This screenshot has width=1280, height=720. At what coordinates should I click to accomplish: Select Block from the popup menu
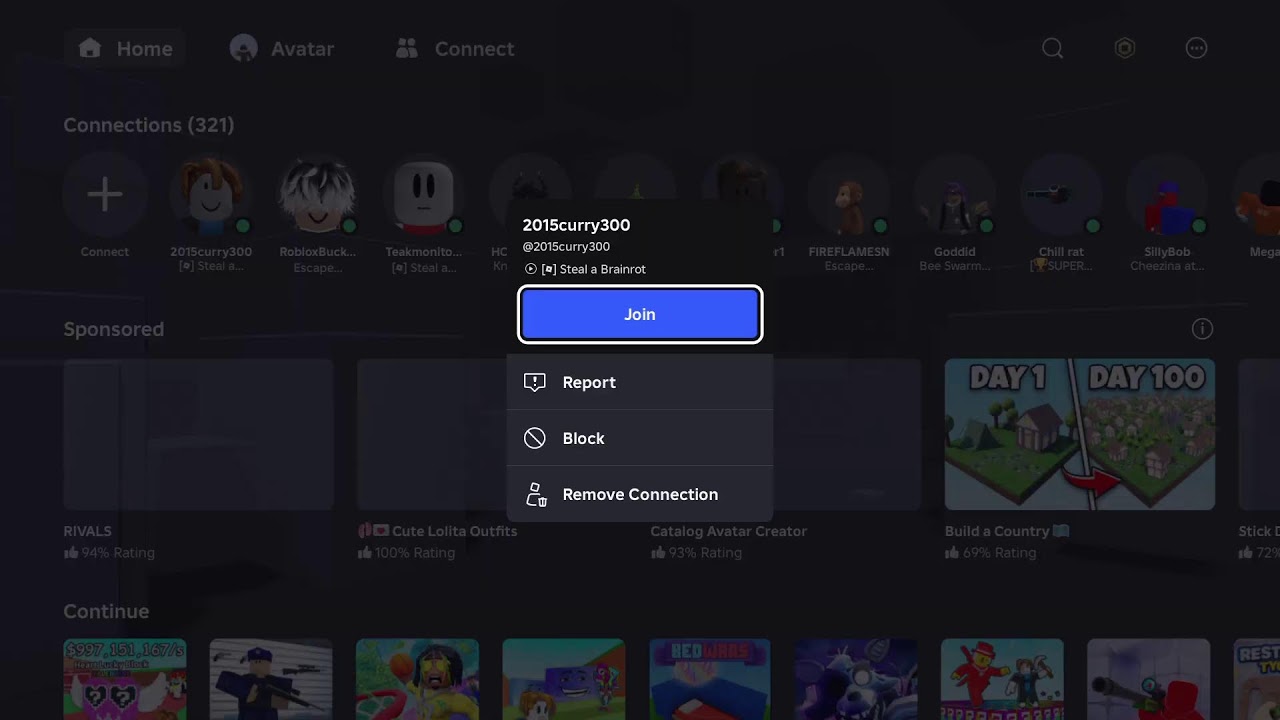(640, 438)
